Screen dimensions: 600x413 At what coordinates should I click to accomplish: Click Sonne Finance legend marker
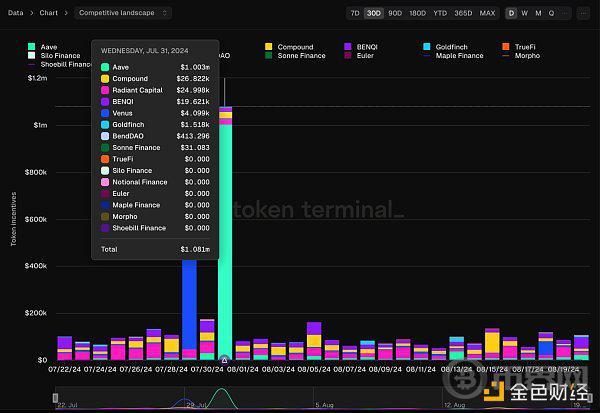pyautogui.click(x=269, y=56)
